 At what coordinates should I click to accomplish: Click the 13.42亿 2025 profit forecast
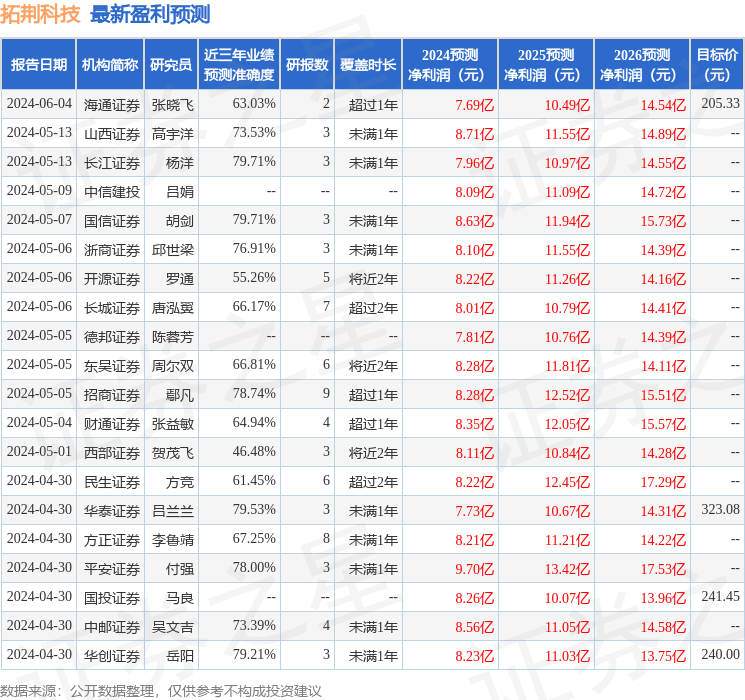pos(567,569)
